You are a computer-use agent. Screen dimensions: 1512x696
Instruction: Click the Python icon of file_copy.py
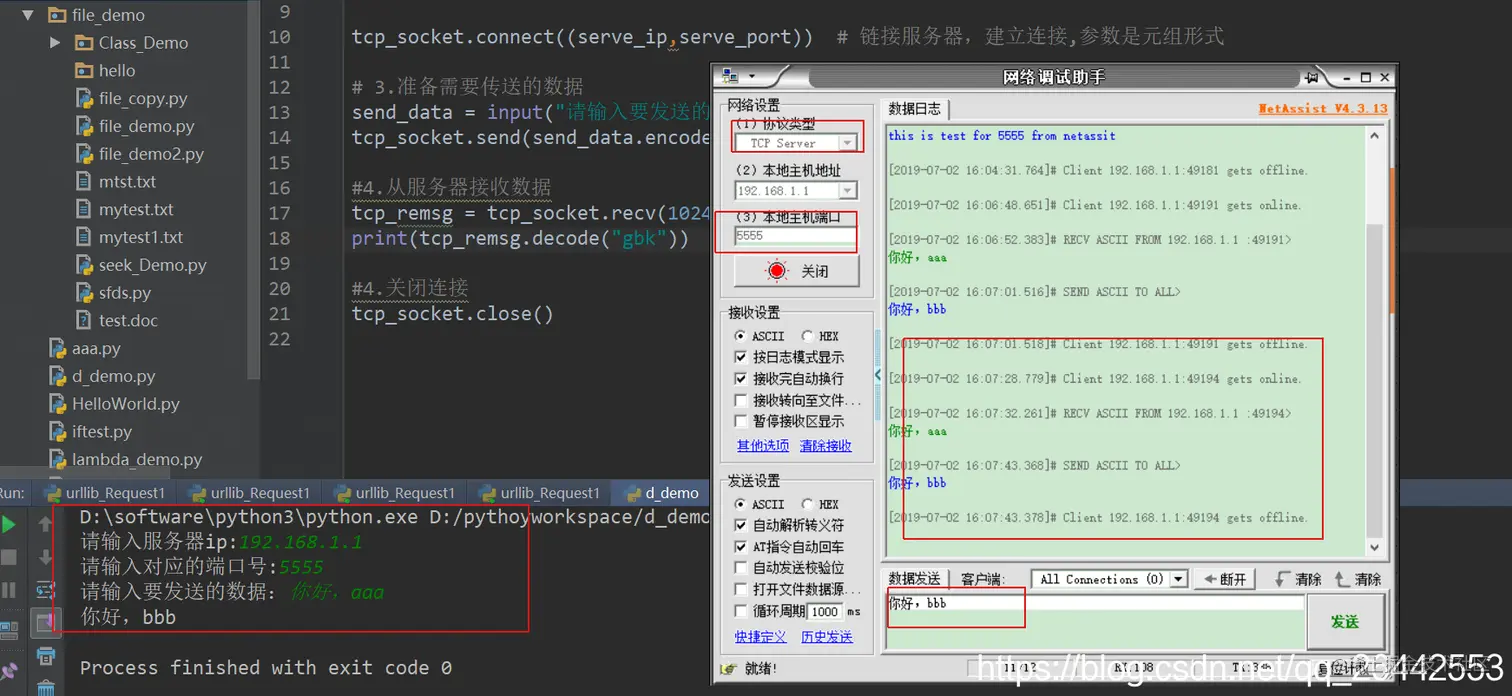point(84,98)
